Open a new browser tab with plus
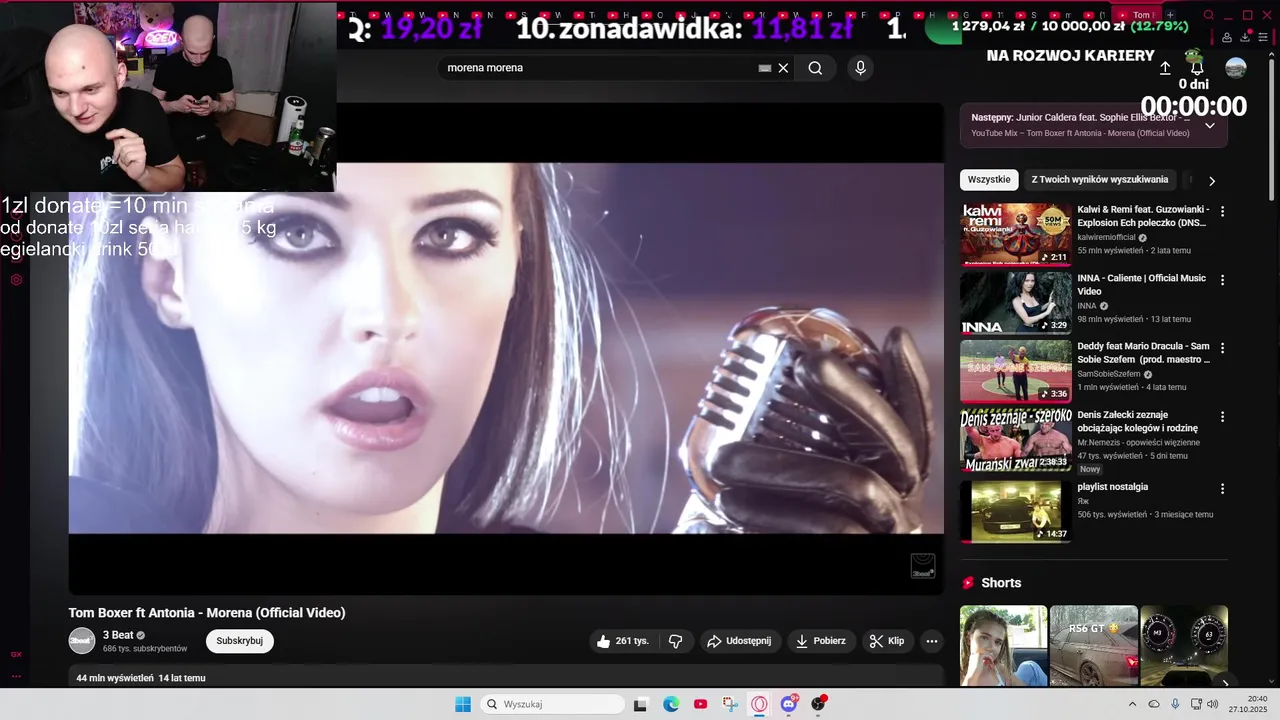 click(x=1170, y=15)
